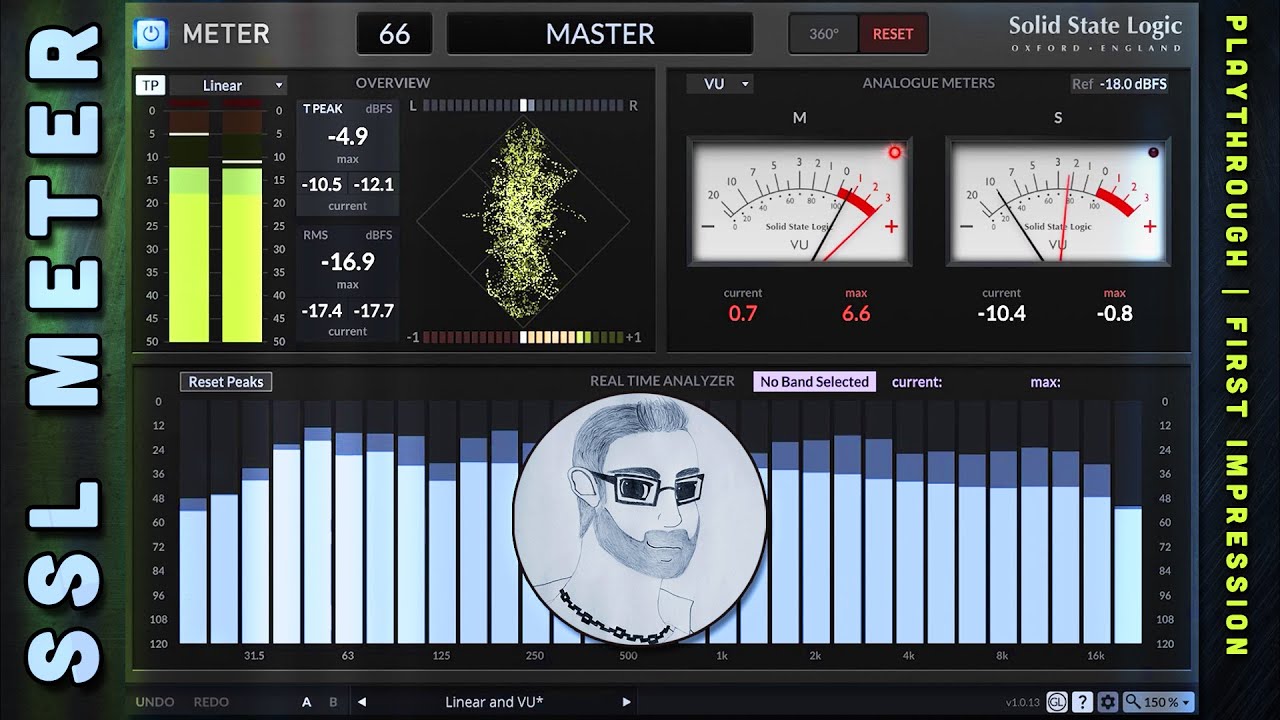The width and height of the screenshot is (1280, 720).
Task: Click the Solid State Logic logo
Action: [1095, 33]
